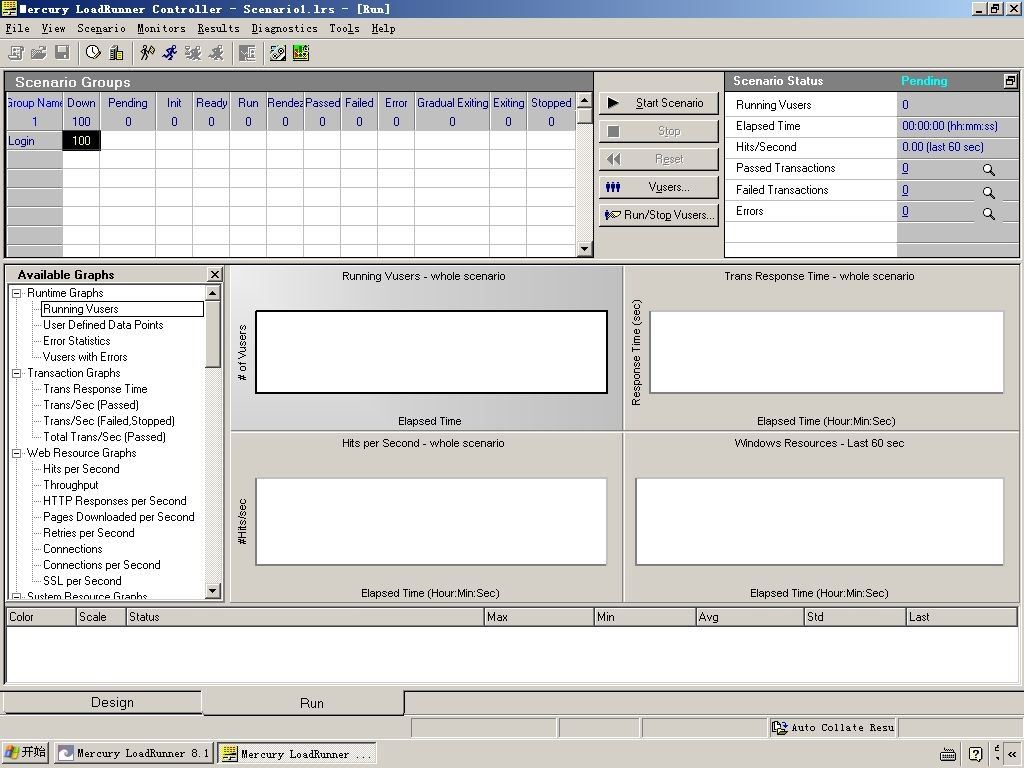Click magnifier next to Errors
The image size is (1024, 768).
coord(989,214)
